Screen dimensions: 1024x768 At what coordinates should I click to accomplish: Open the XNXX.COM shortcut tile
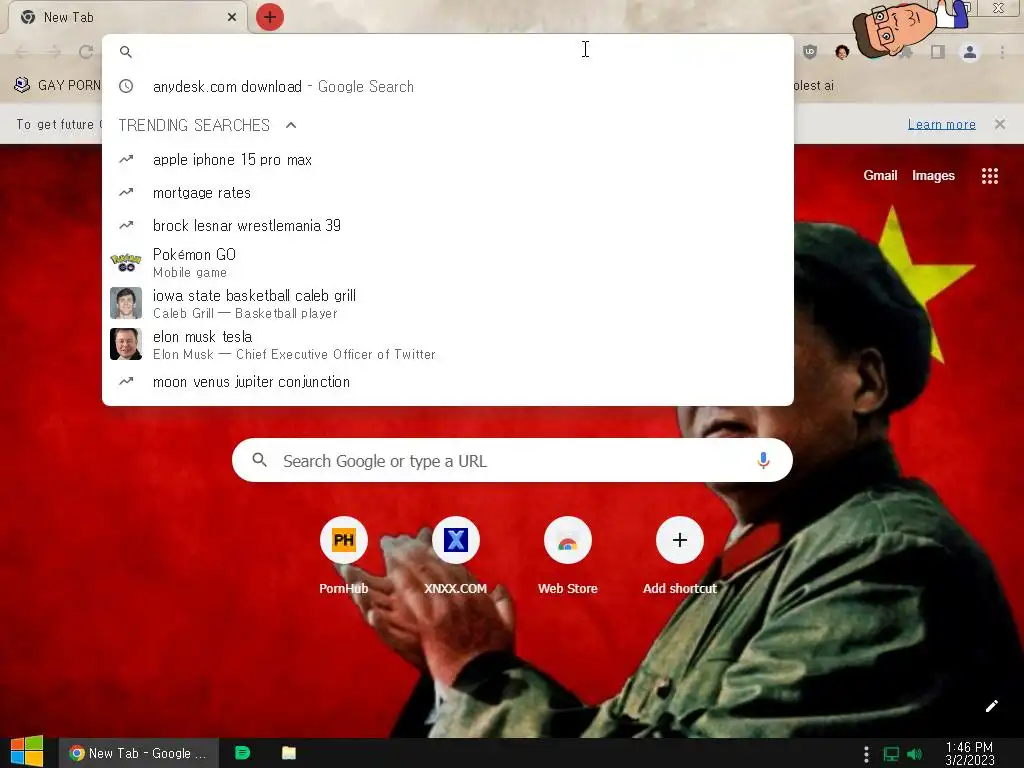pyautogui.click(x=455, y=556)
